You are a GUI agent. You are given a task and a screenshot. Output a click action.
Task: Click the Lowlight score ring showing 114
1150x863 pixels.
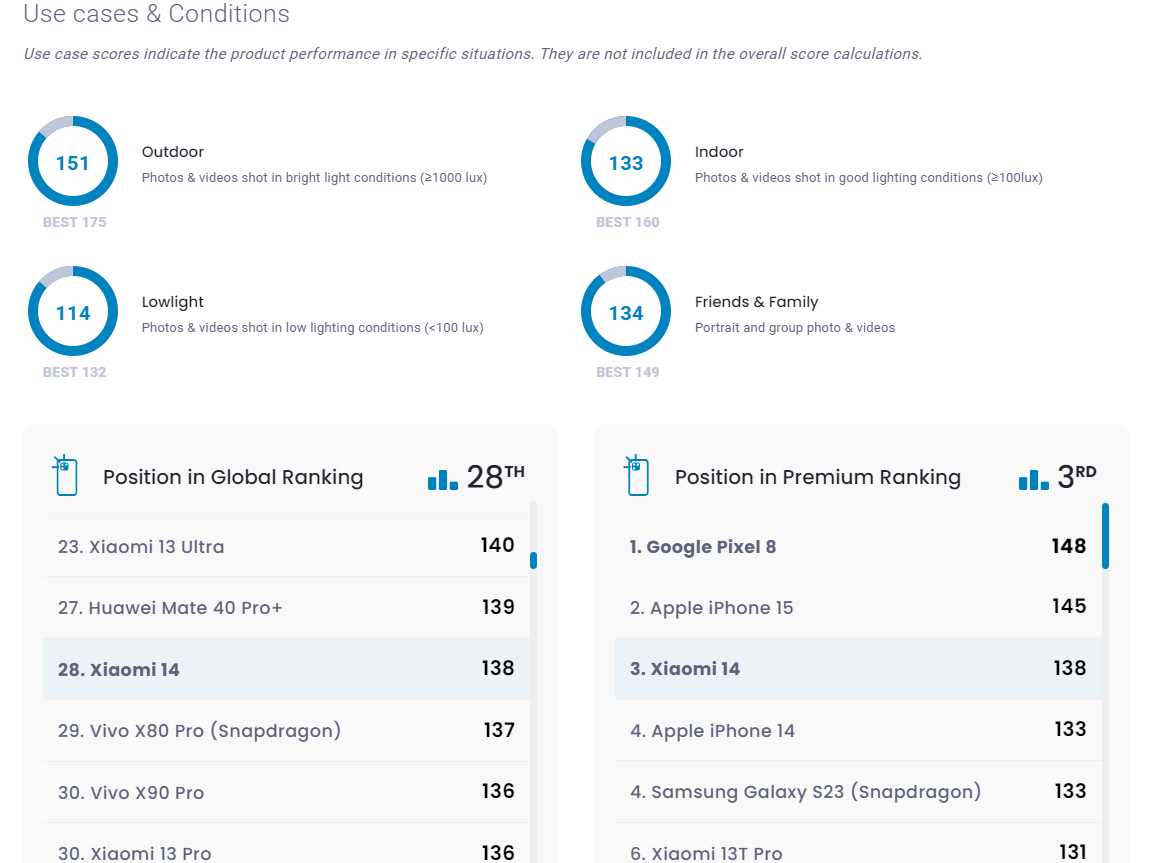click(x=73, y=312)
